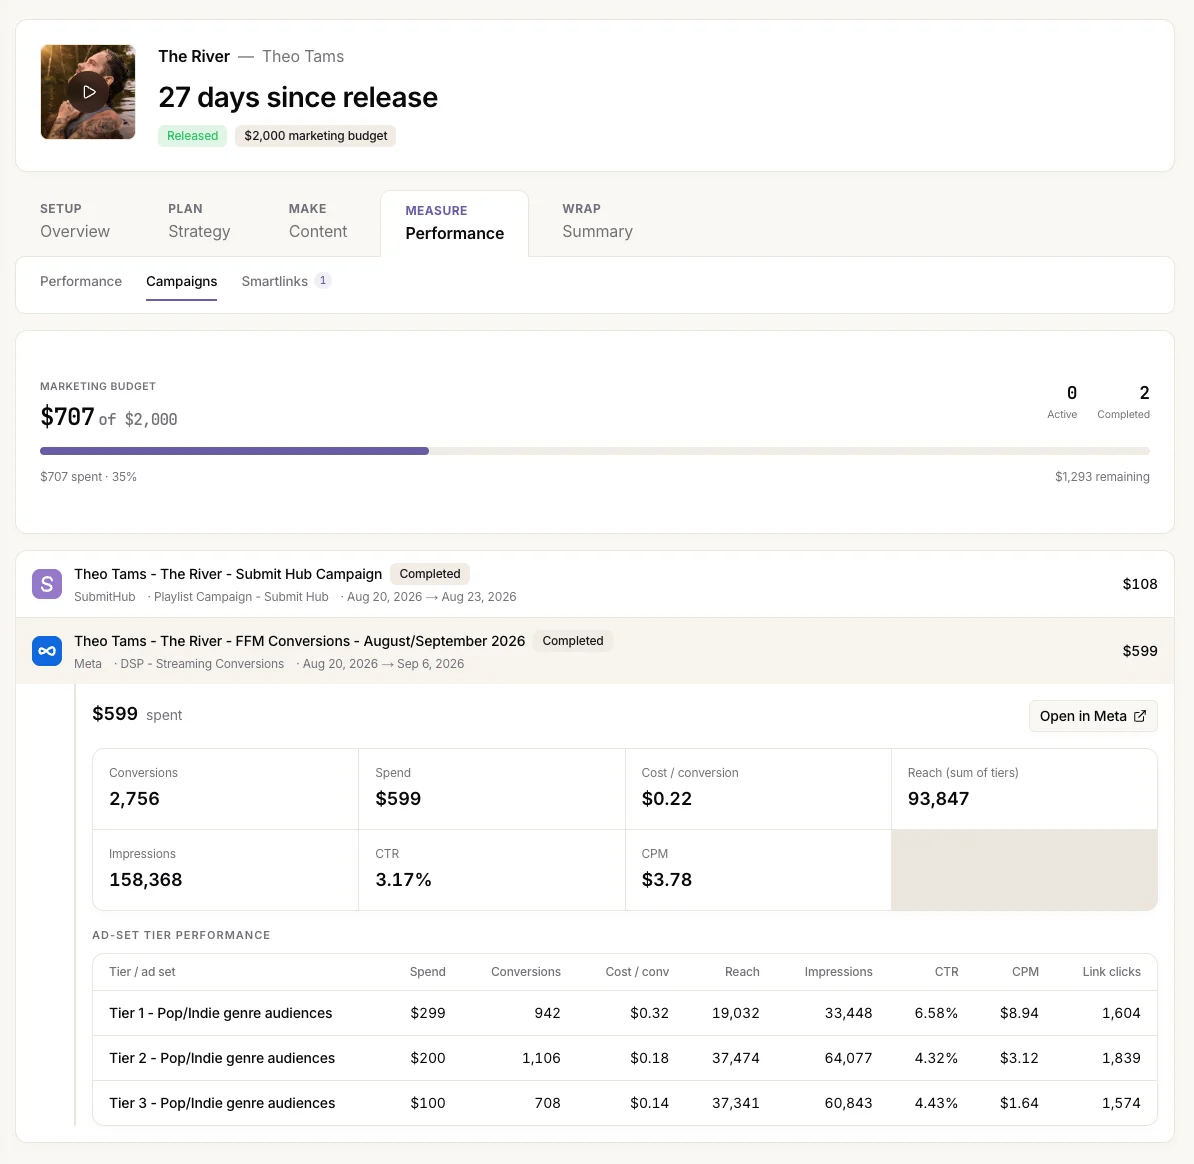Click the $1,293 remaining text
The width and height of the screenshot is (1194, 1164).
1102,477
